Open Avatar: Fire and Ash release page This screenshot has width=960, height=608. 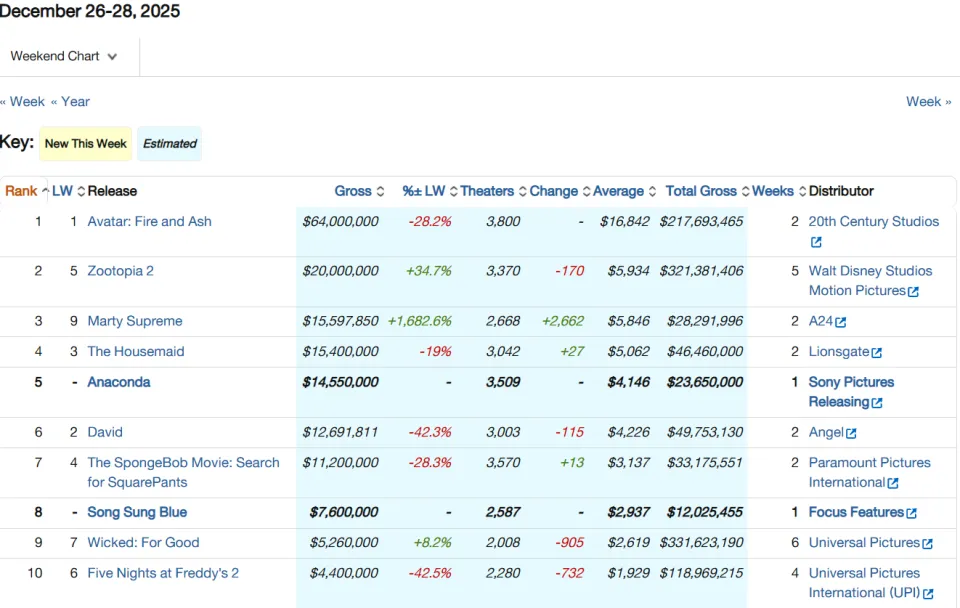coord(149,222)
